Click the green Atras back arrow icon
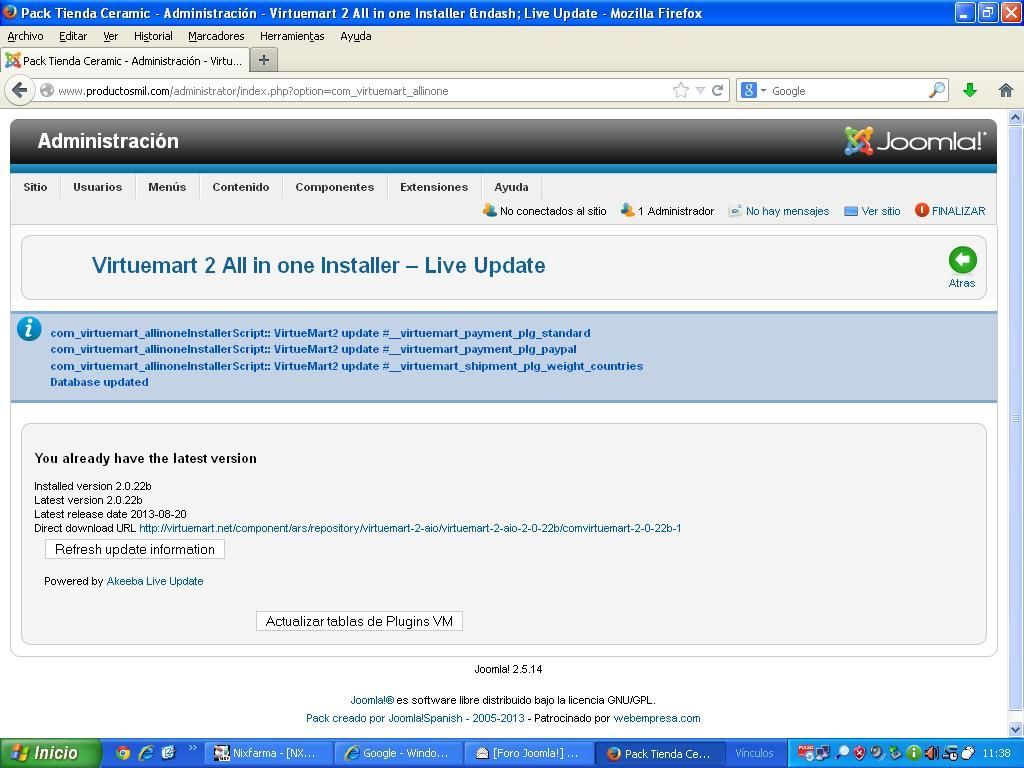 (963, 260)
